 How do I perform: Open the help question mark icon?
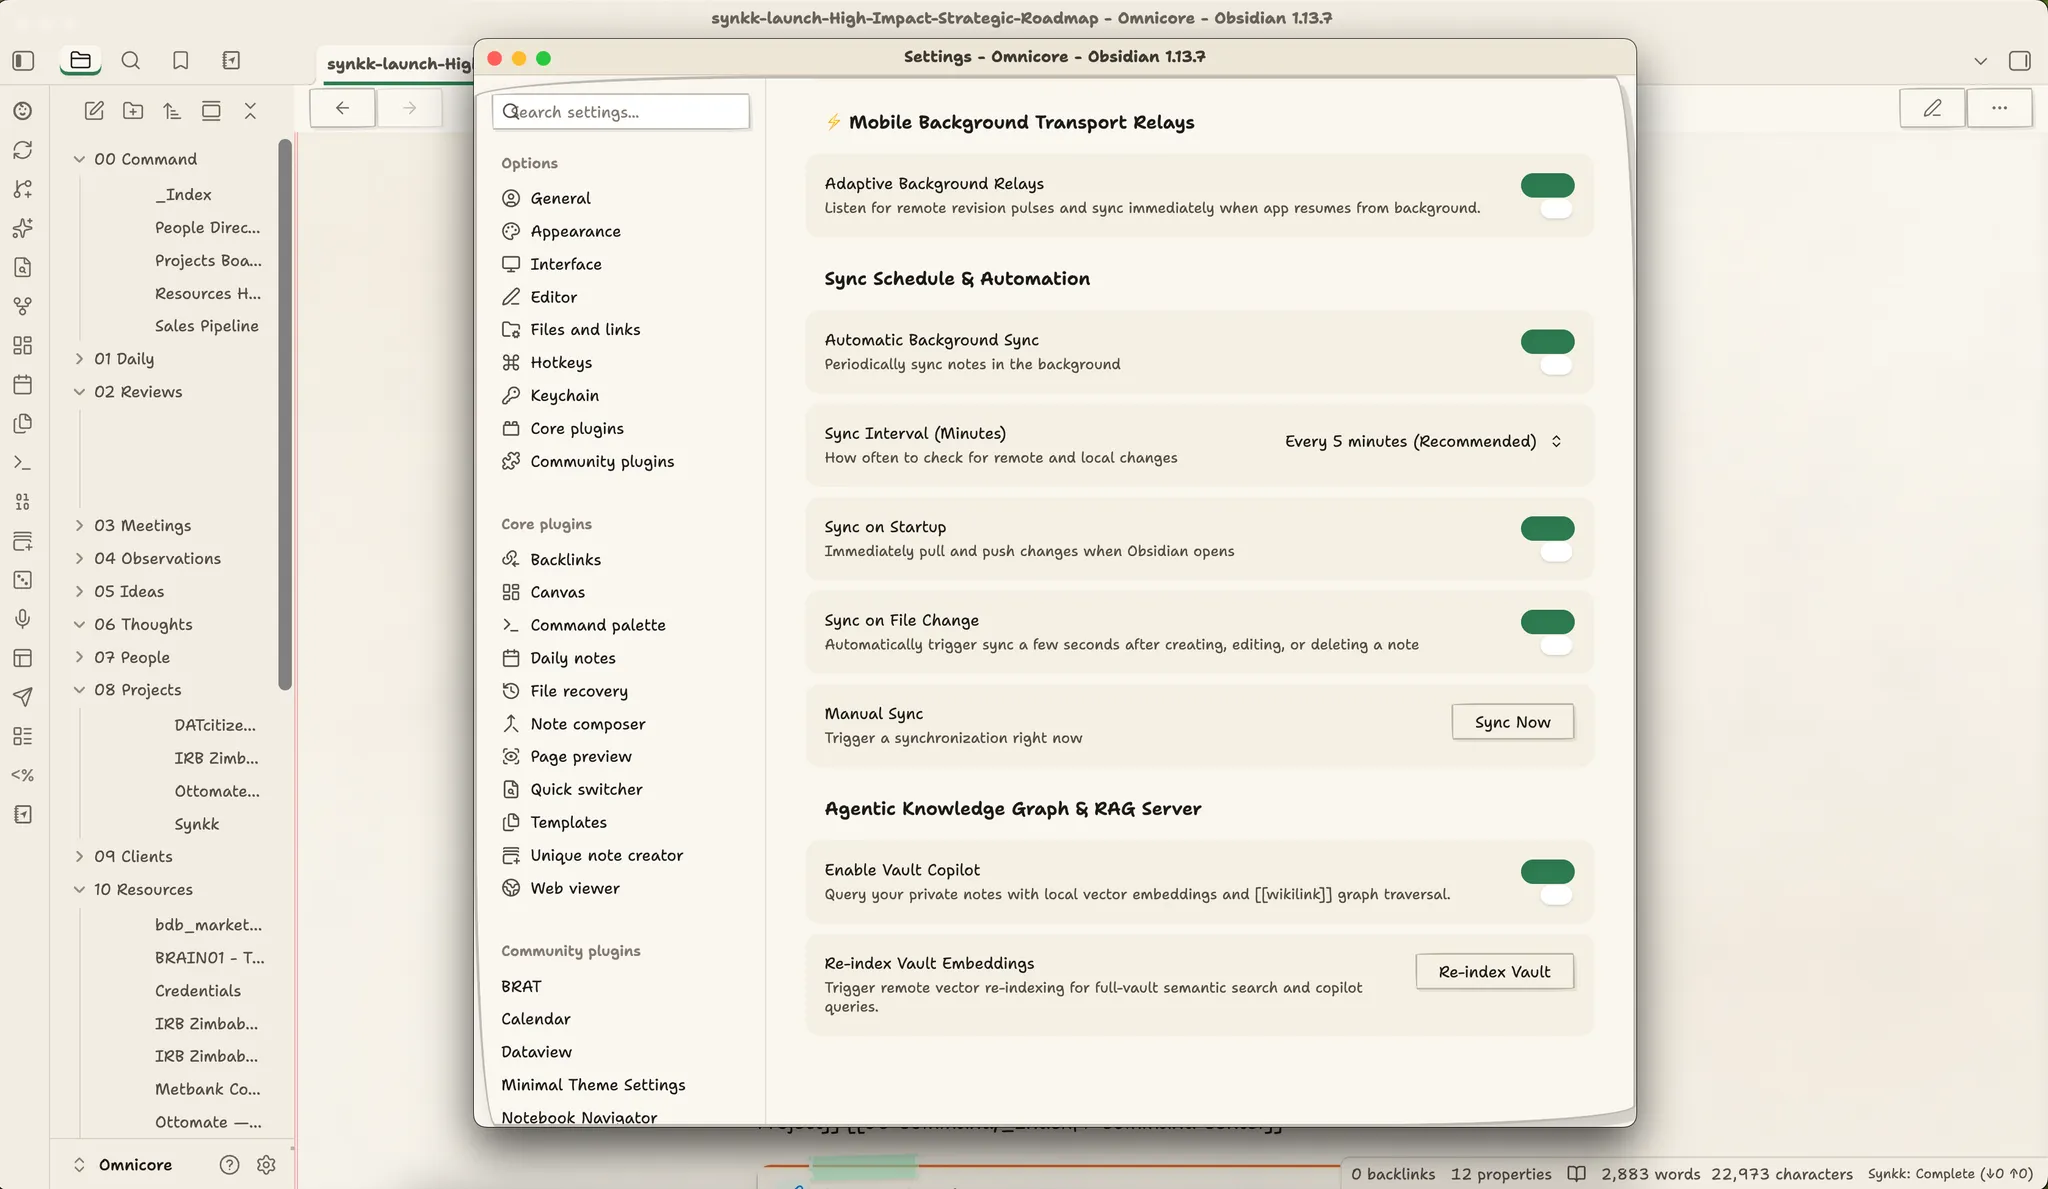(229, 1165)
